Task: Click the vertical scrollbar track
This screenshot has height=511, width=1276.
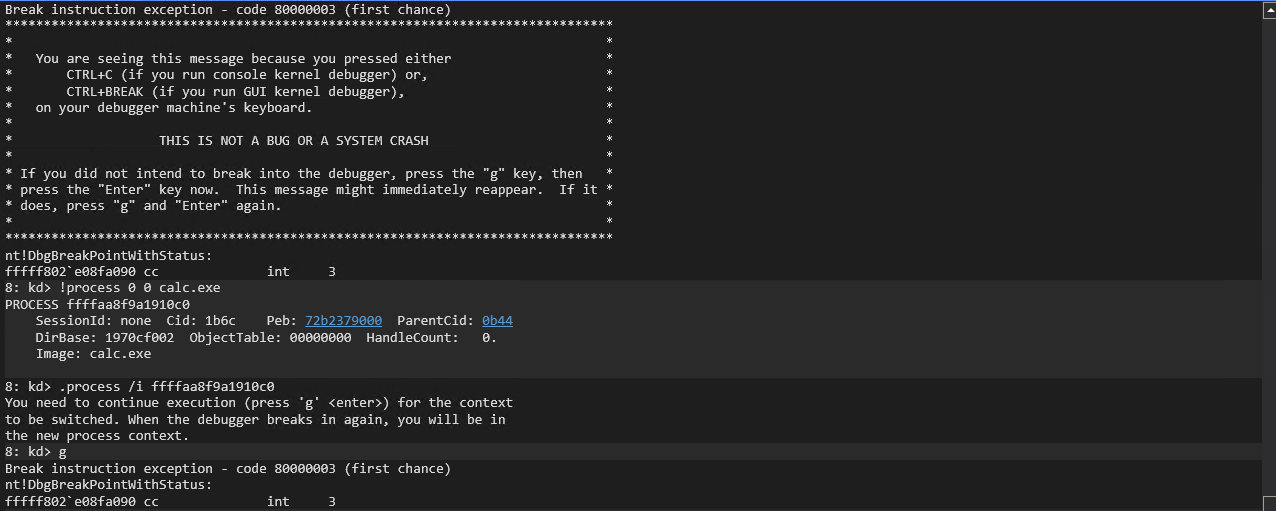Action: pos(1267,250)
